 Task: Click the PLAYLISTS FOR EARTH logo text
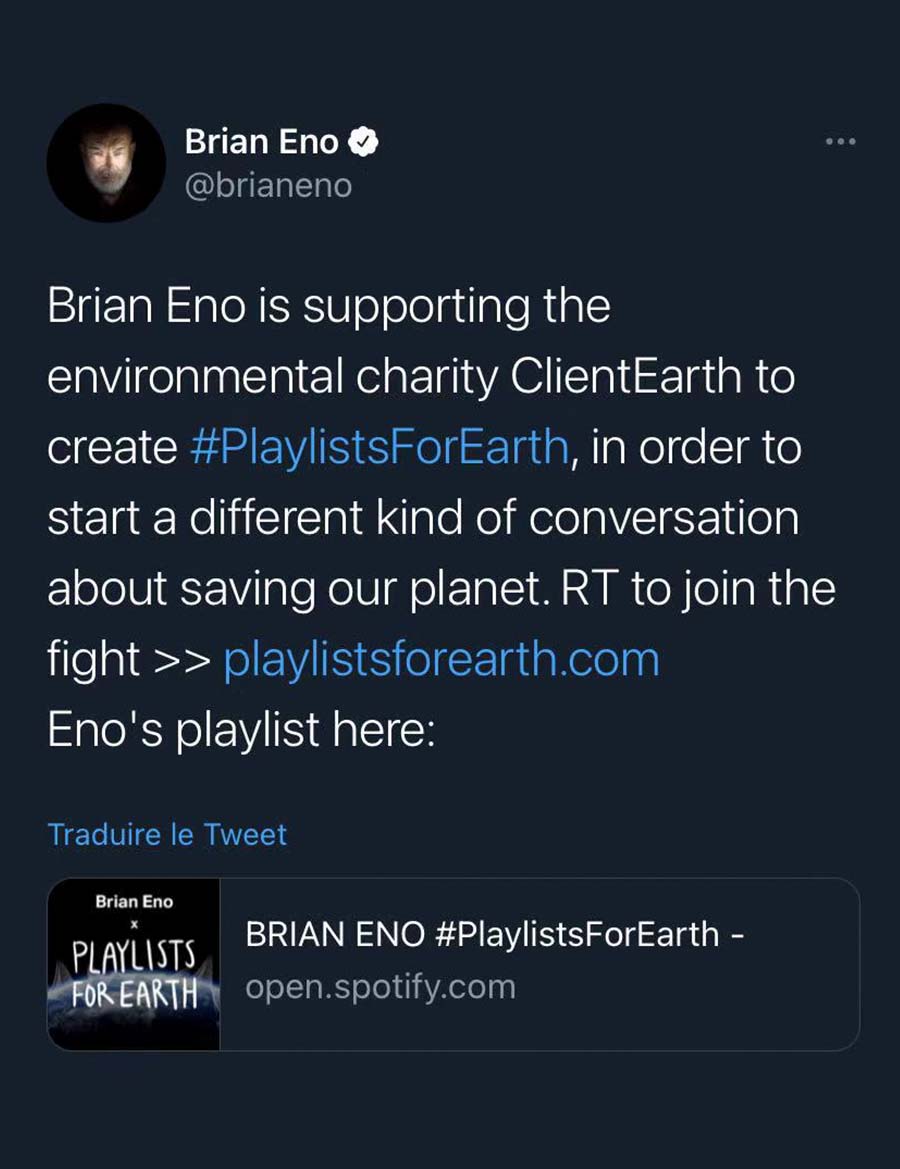pyautogui.click(x=134, y=974)
